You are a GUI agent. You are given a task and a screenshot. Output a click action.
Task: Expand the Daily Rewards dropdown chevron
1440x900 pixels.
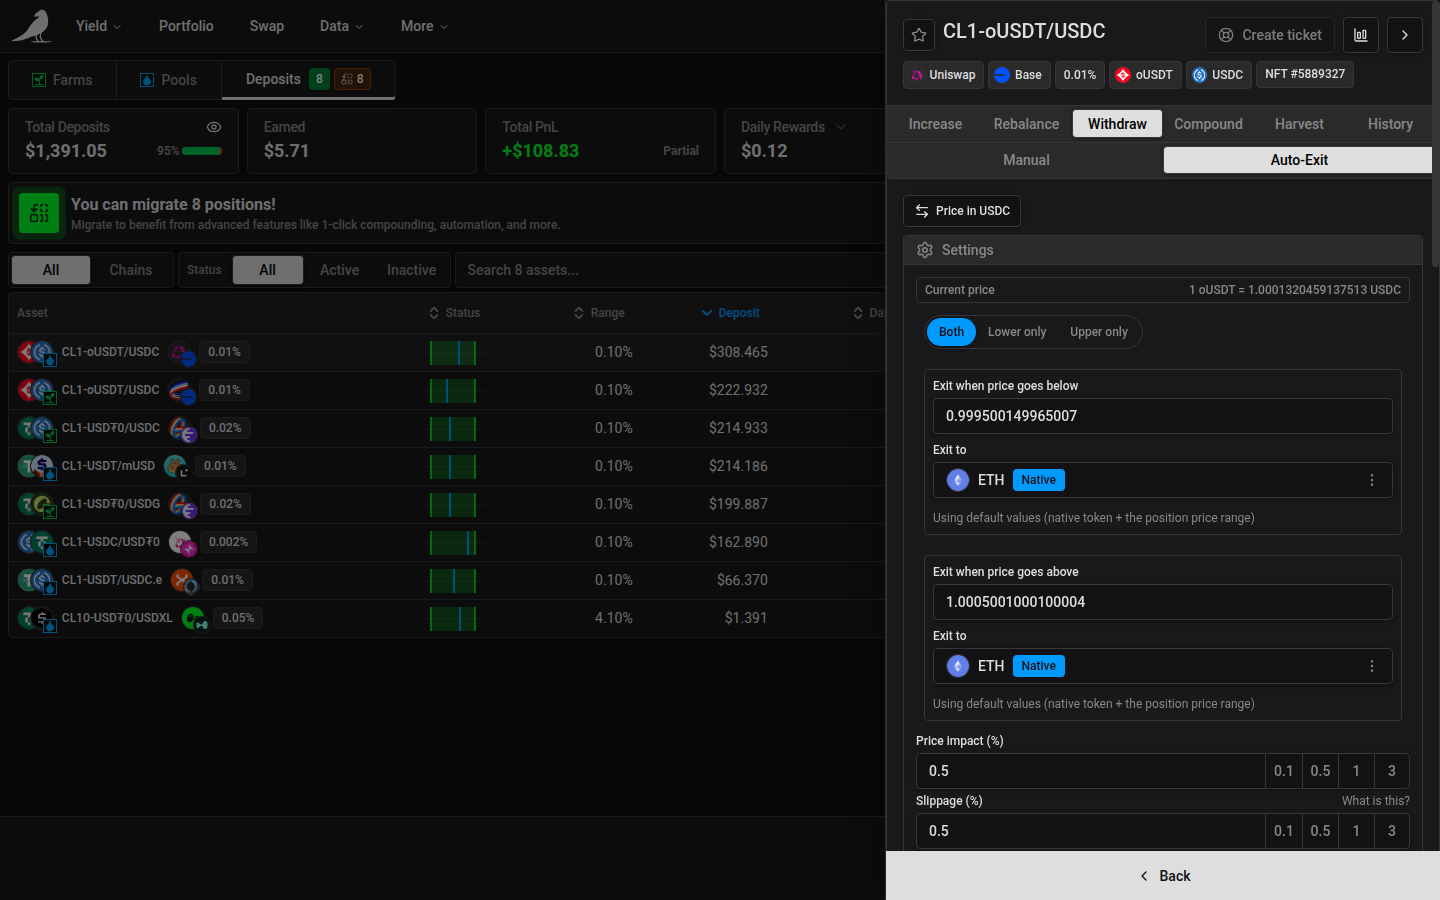pos(841,127)
